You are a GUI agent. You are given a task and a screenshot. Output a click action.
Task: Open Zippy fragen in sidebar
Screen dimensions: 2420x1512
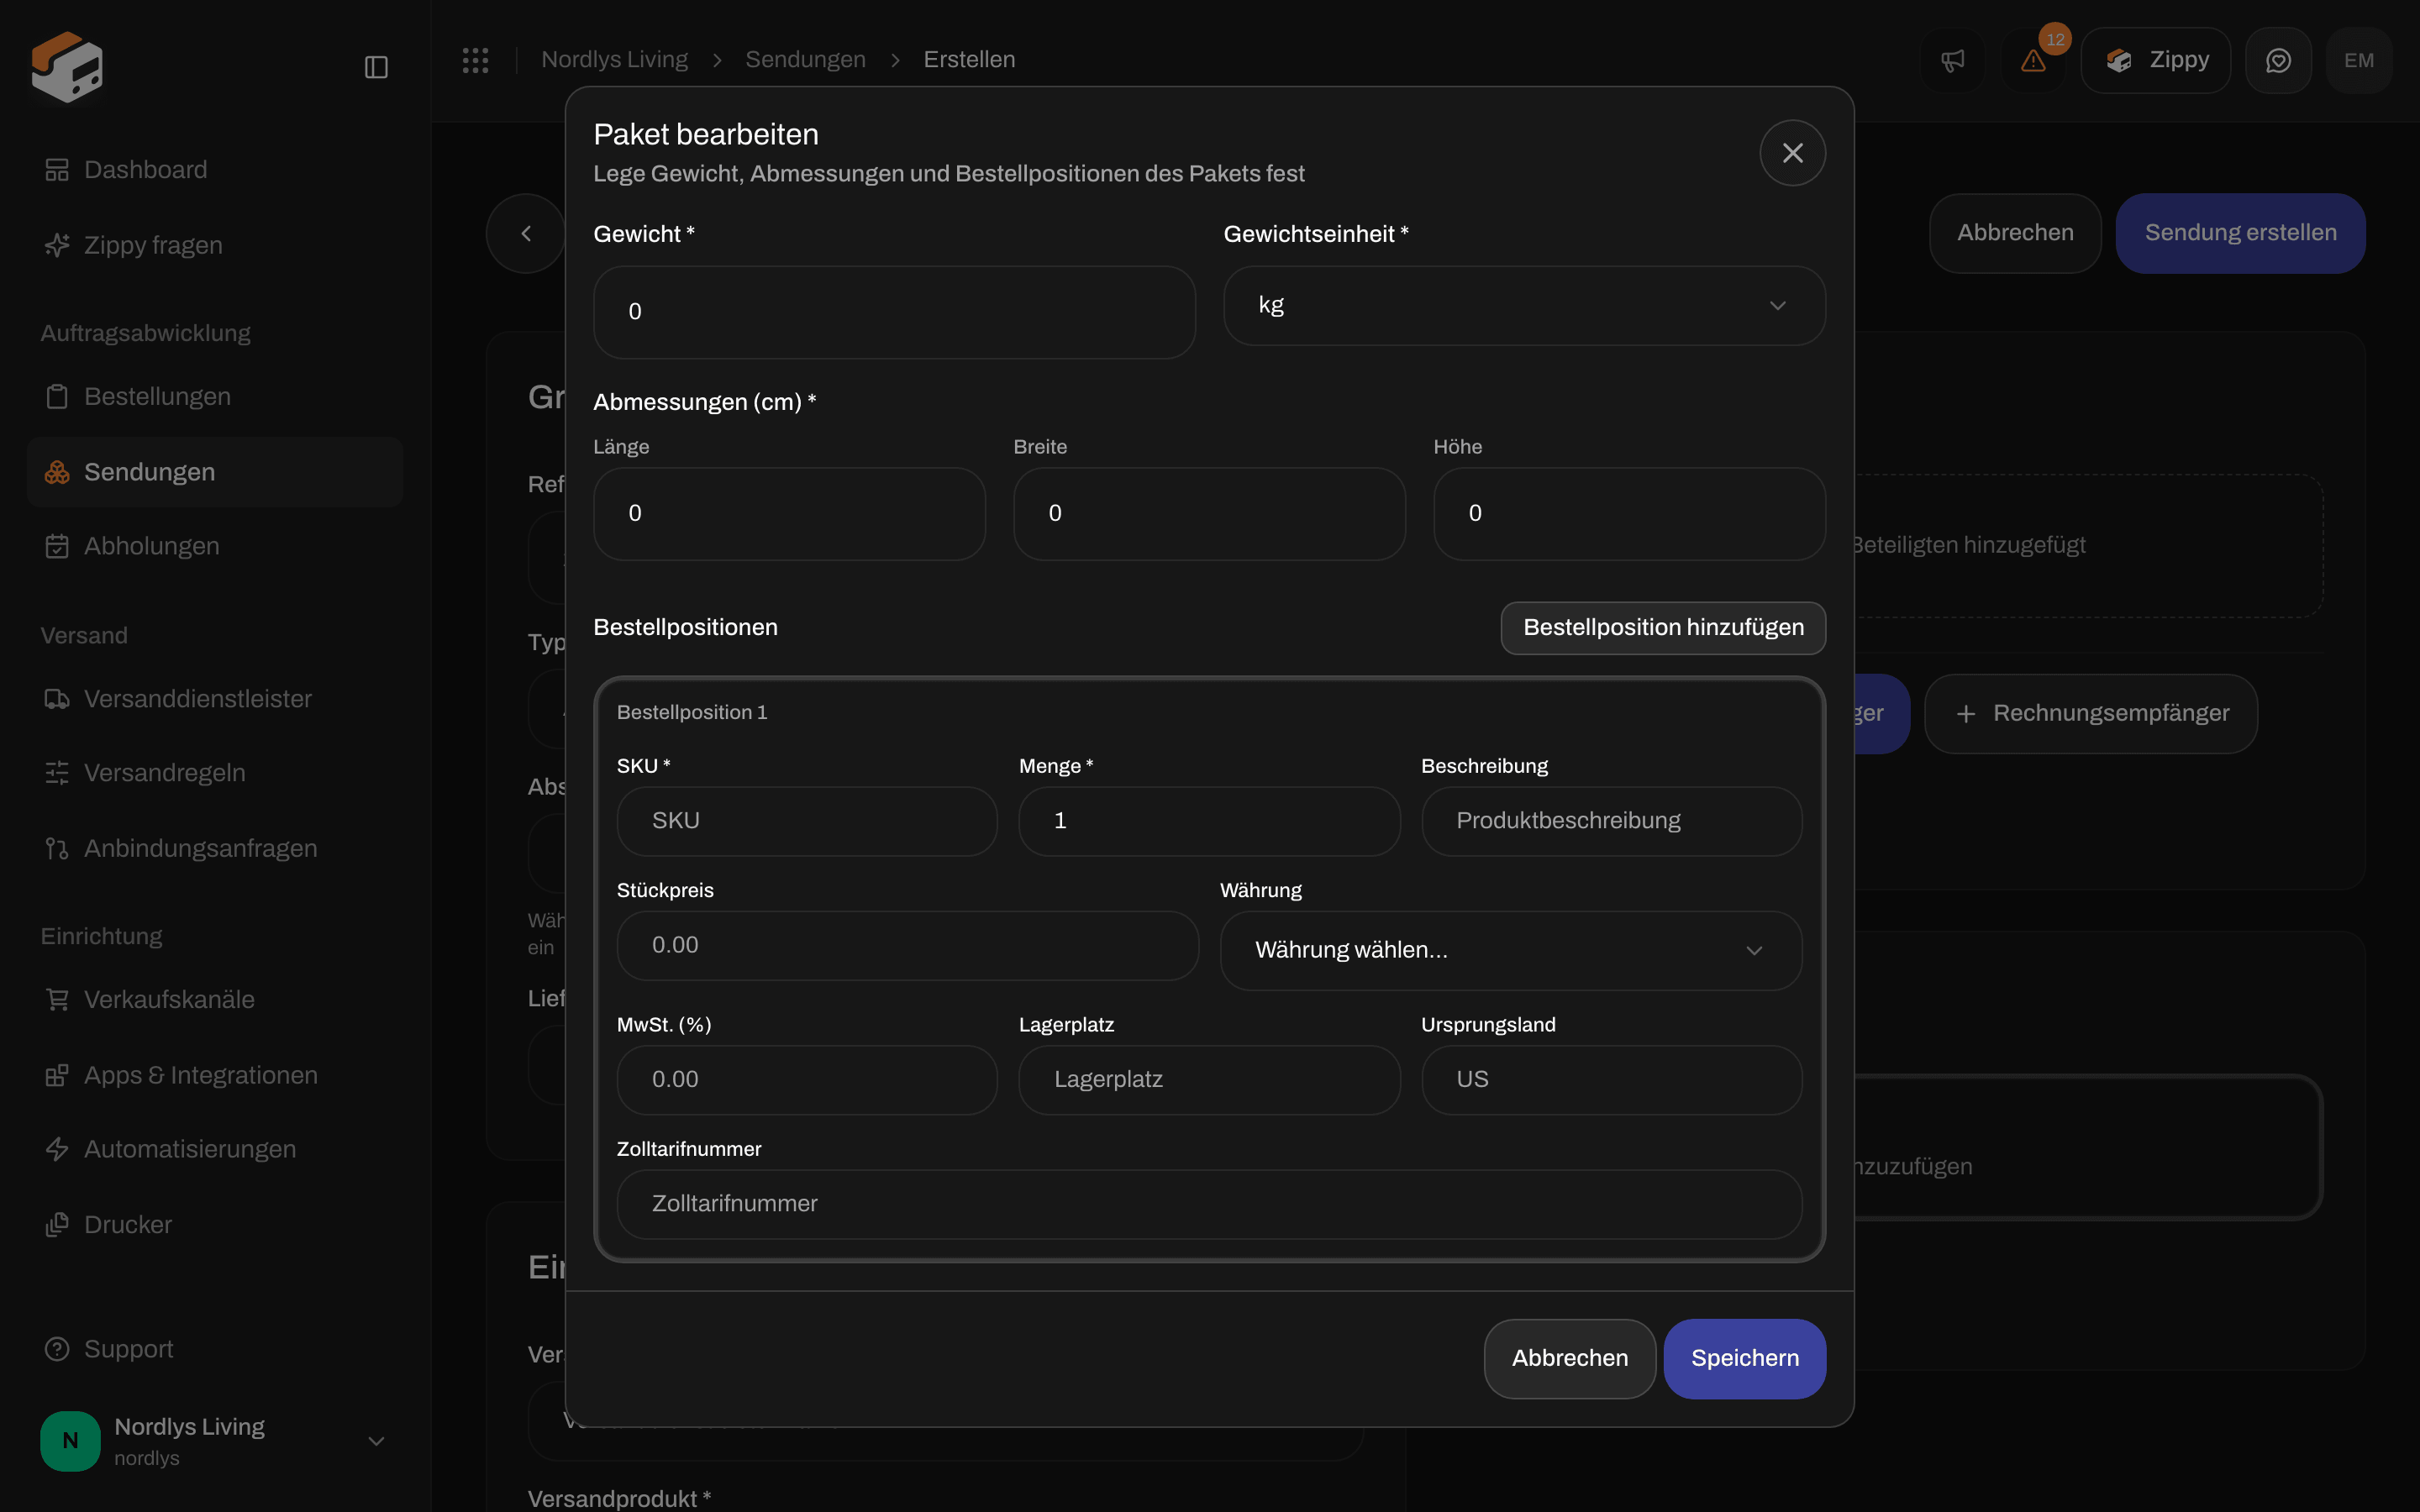point(215,245)
